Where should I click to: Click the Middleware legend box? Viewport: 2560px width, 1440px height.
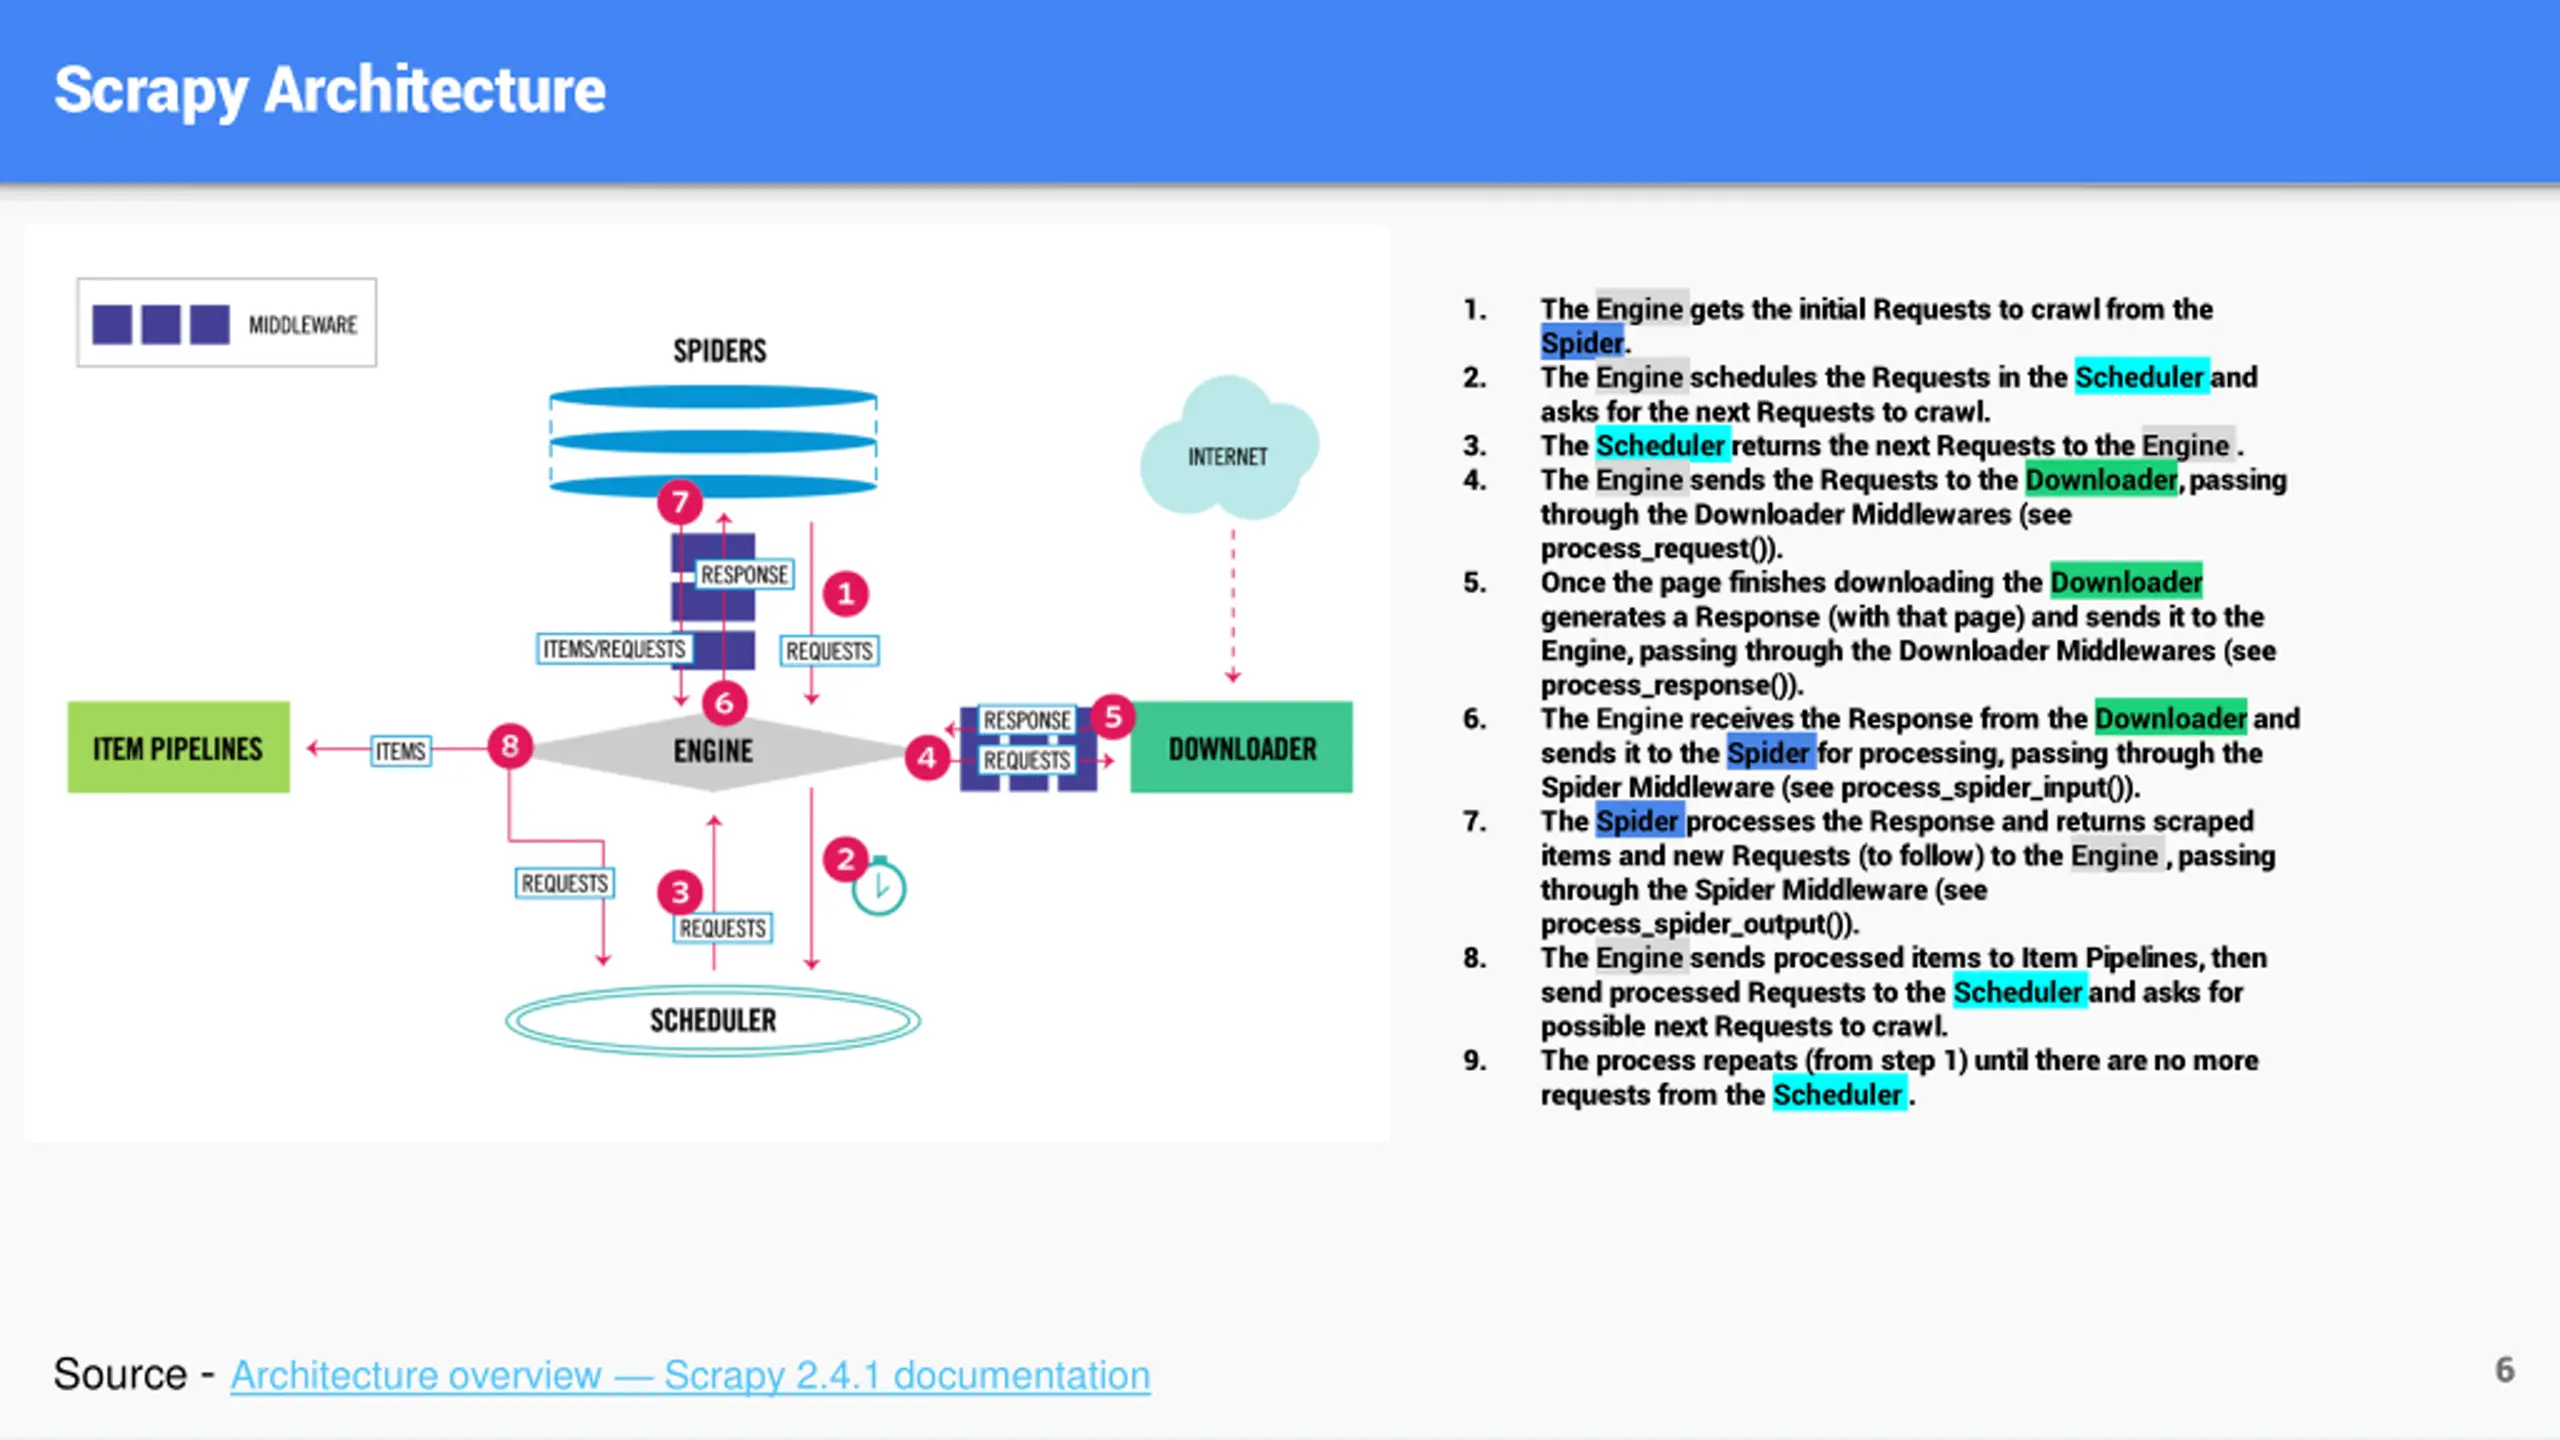227,323
